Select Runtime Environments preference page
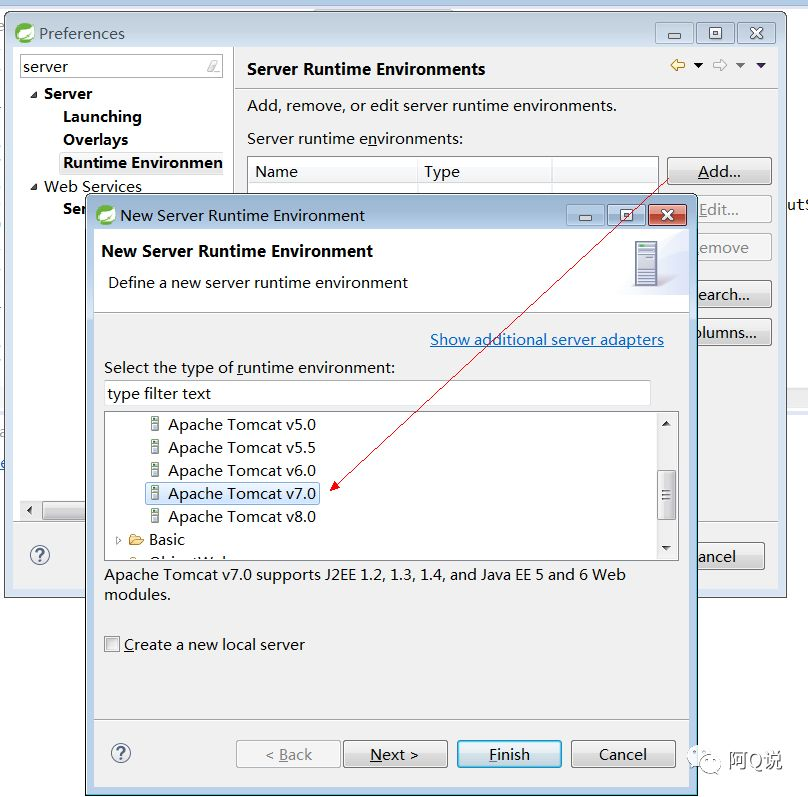 (x=142, y=163)
